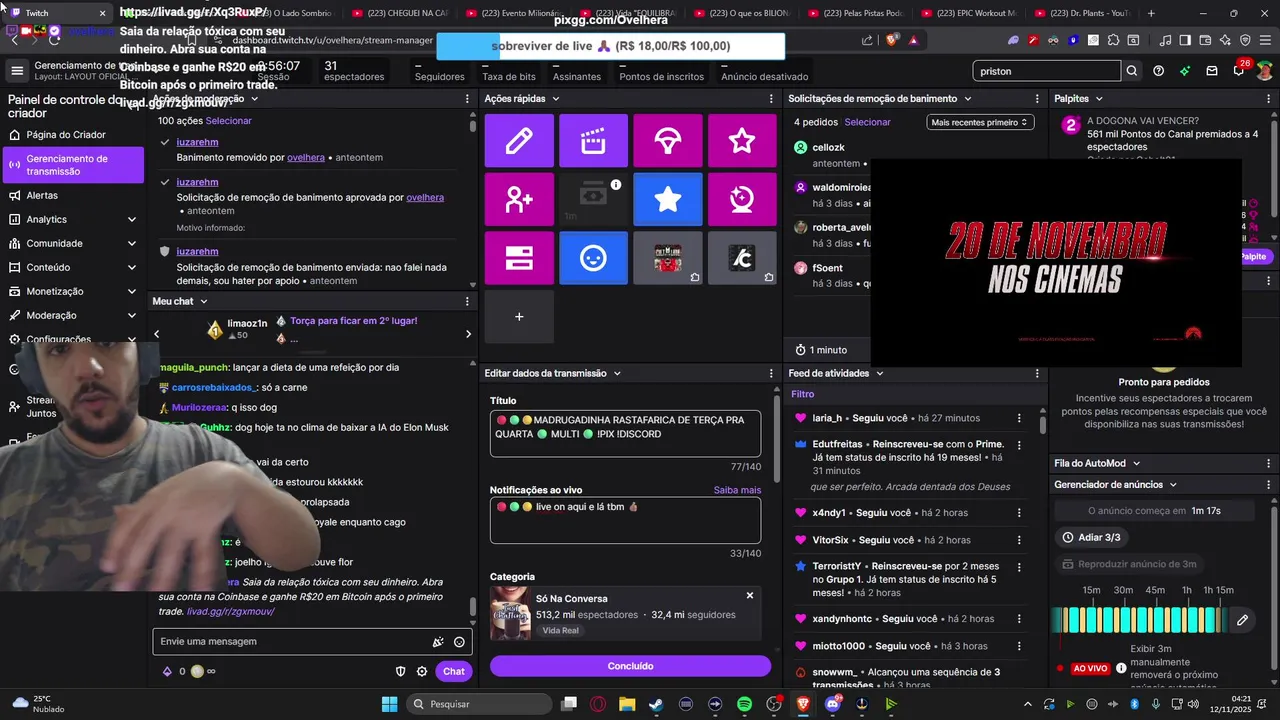The image size is (1280, 720).
Task: Open the inbox envelope icon in header
Action: pos(1212,71)
